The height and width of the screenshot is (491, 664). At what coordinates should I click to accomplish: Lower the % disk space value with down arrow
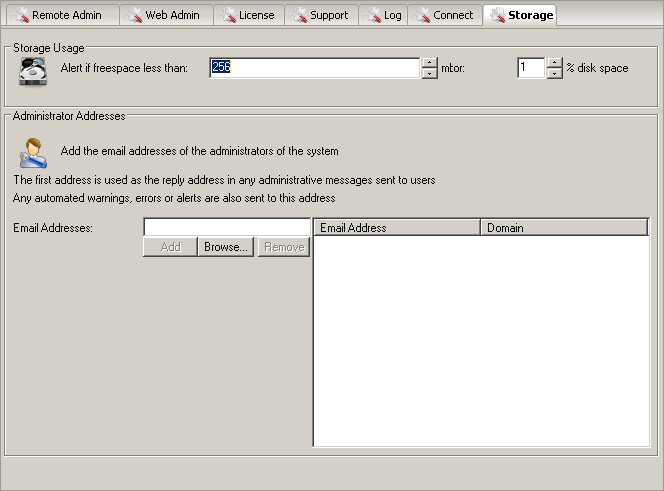(x=555, y=74)
